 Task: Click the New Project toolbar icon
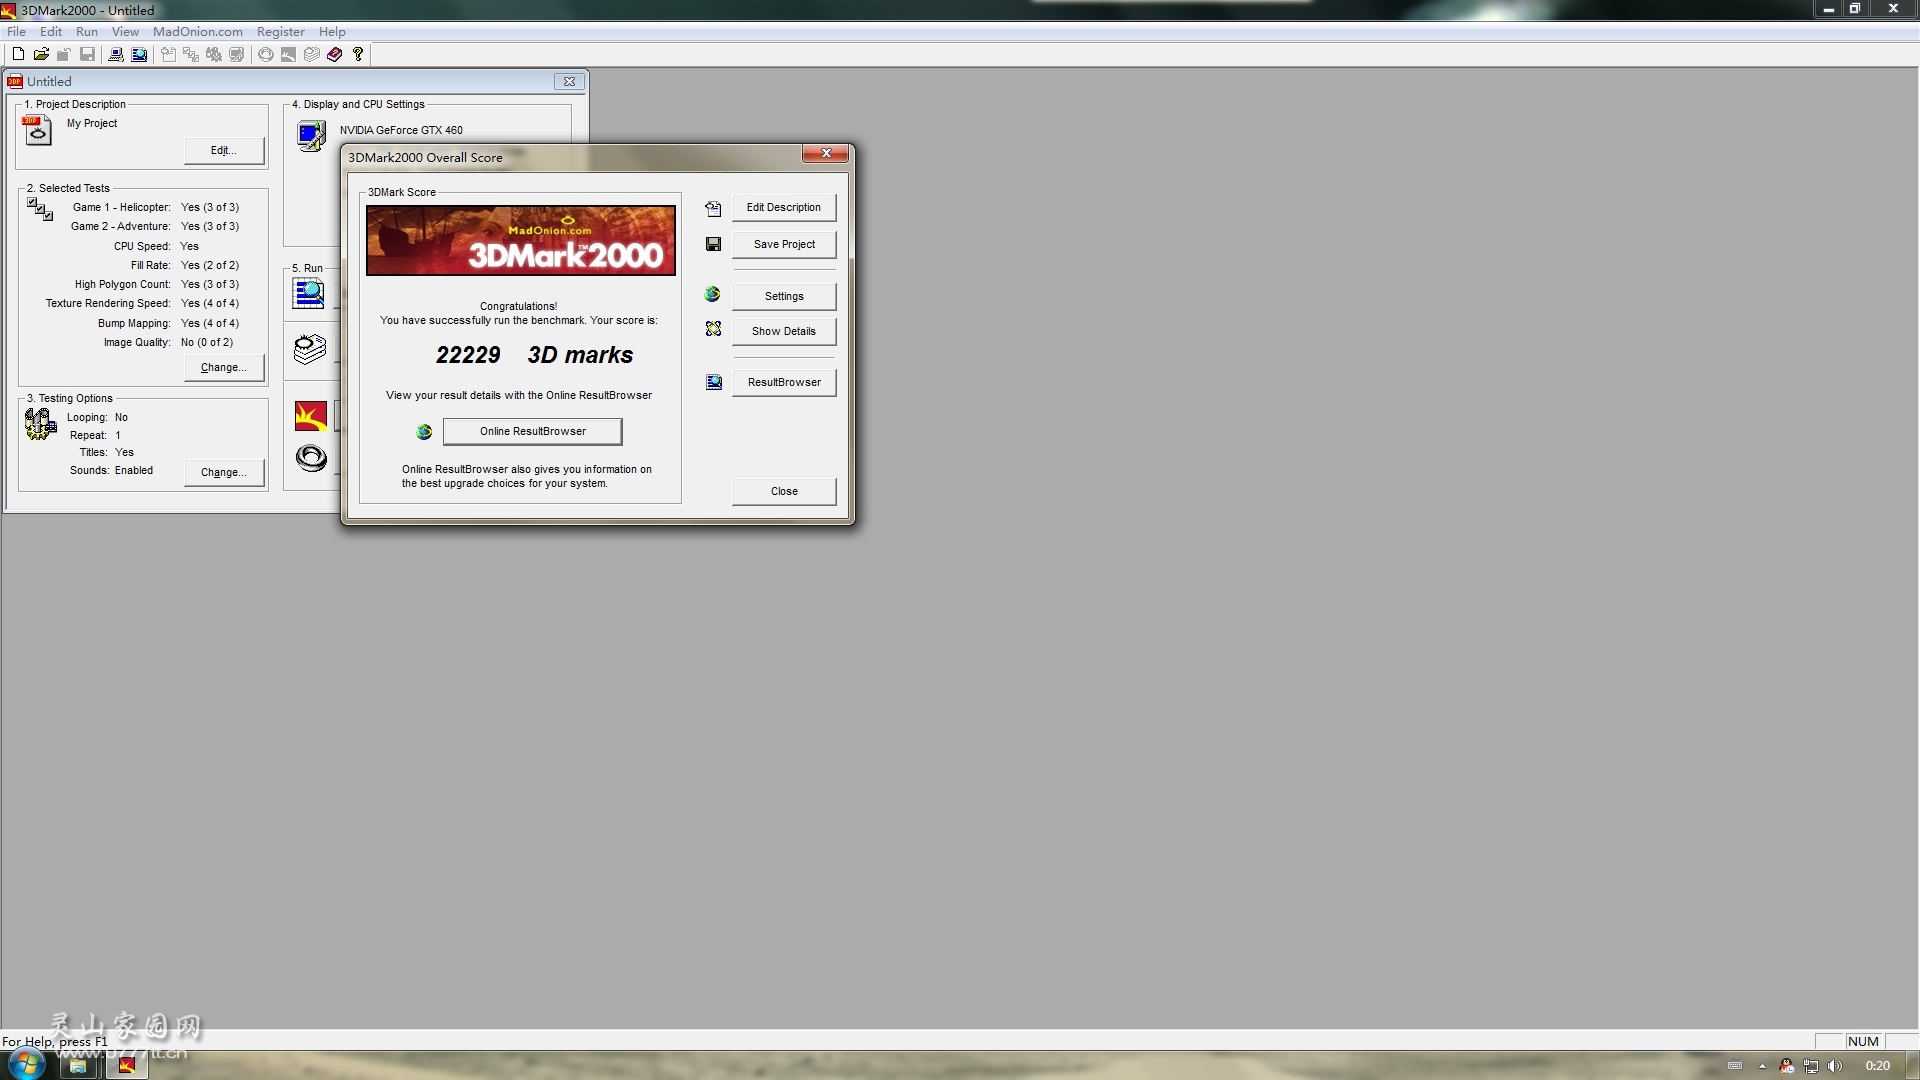[18, 53]
